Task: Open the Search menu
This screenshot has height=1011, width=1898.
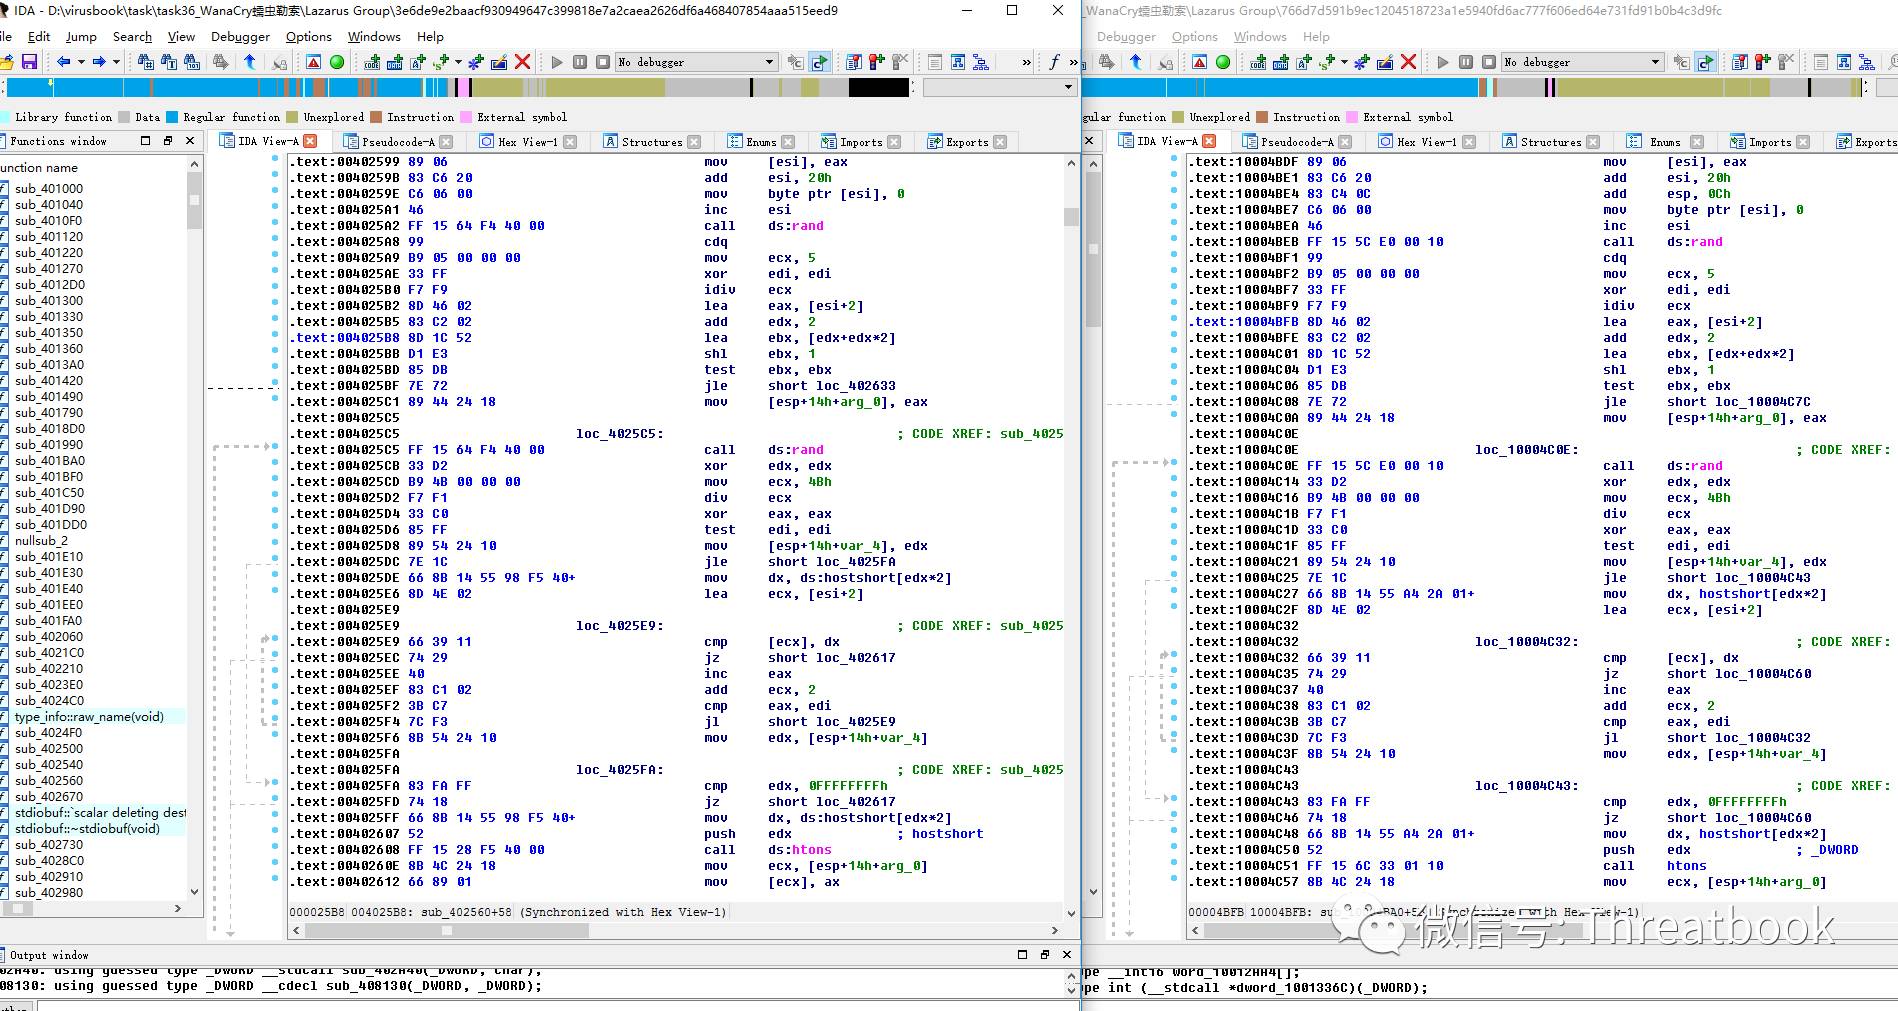Action: click(132, 37)
